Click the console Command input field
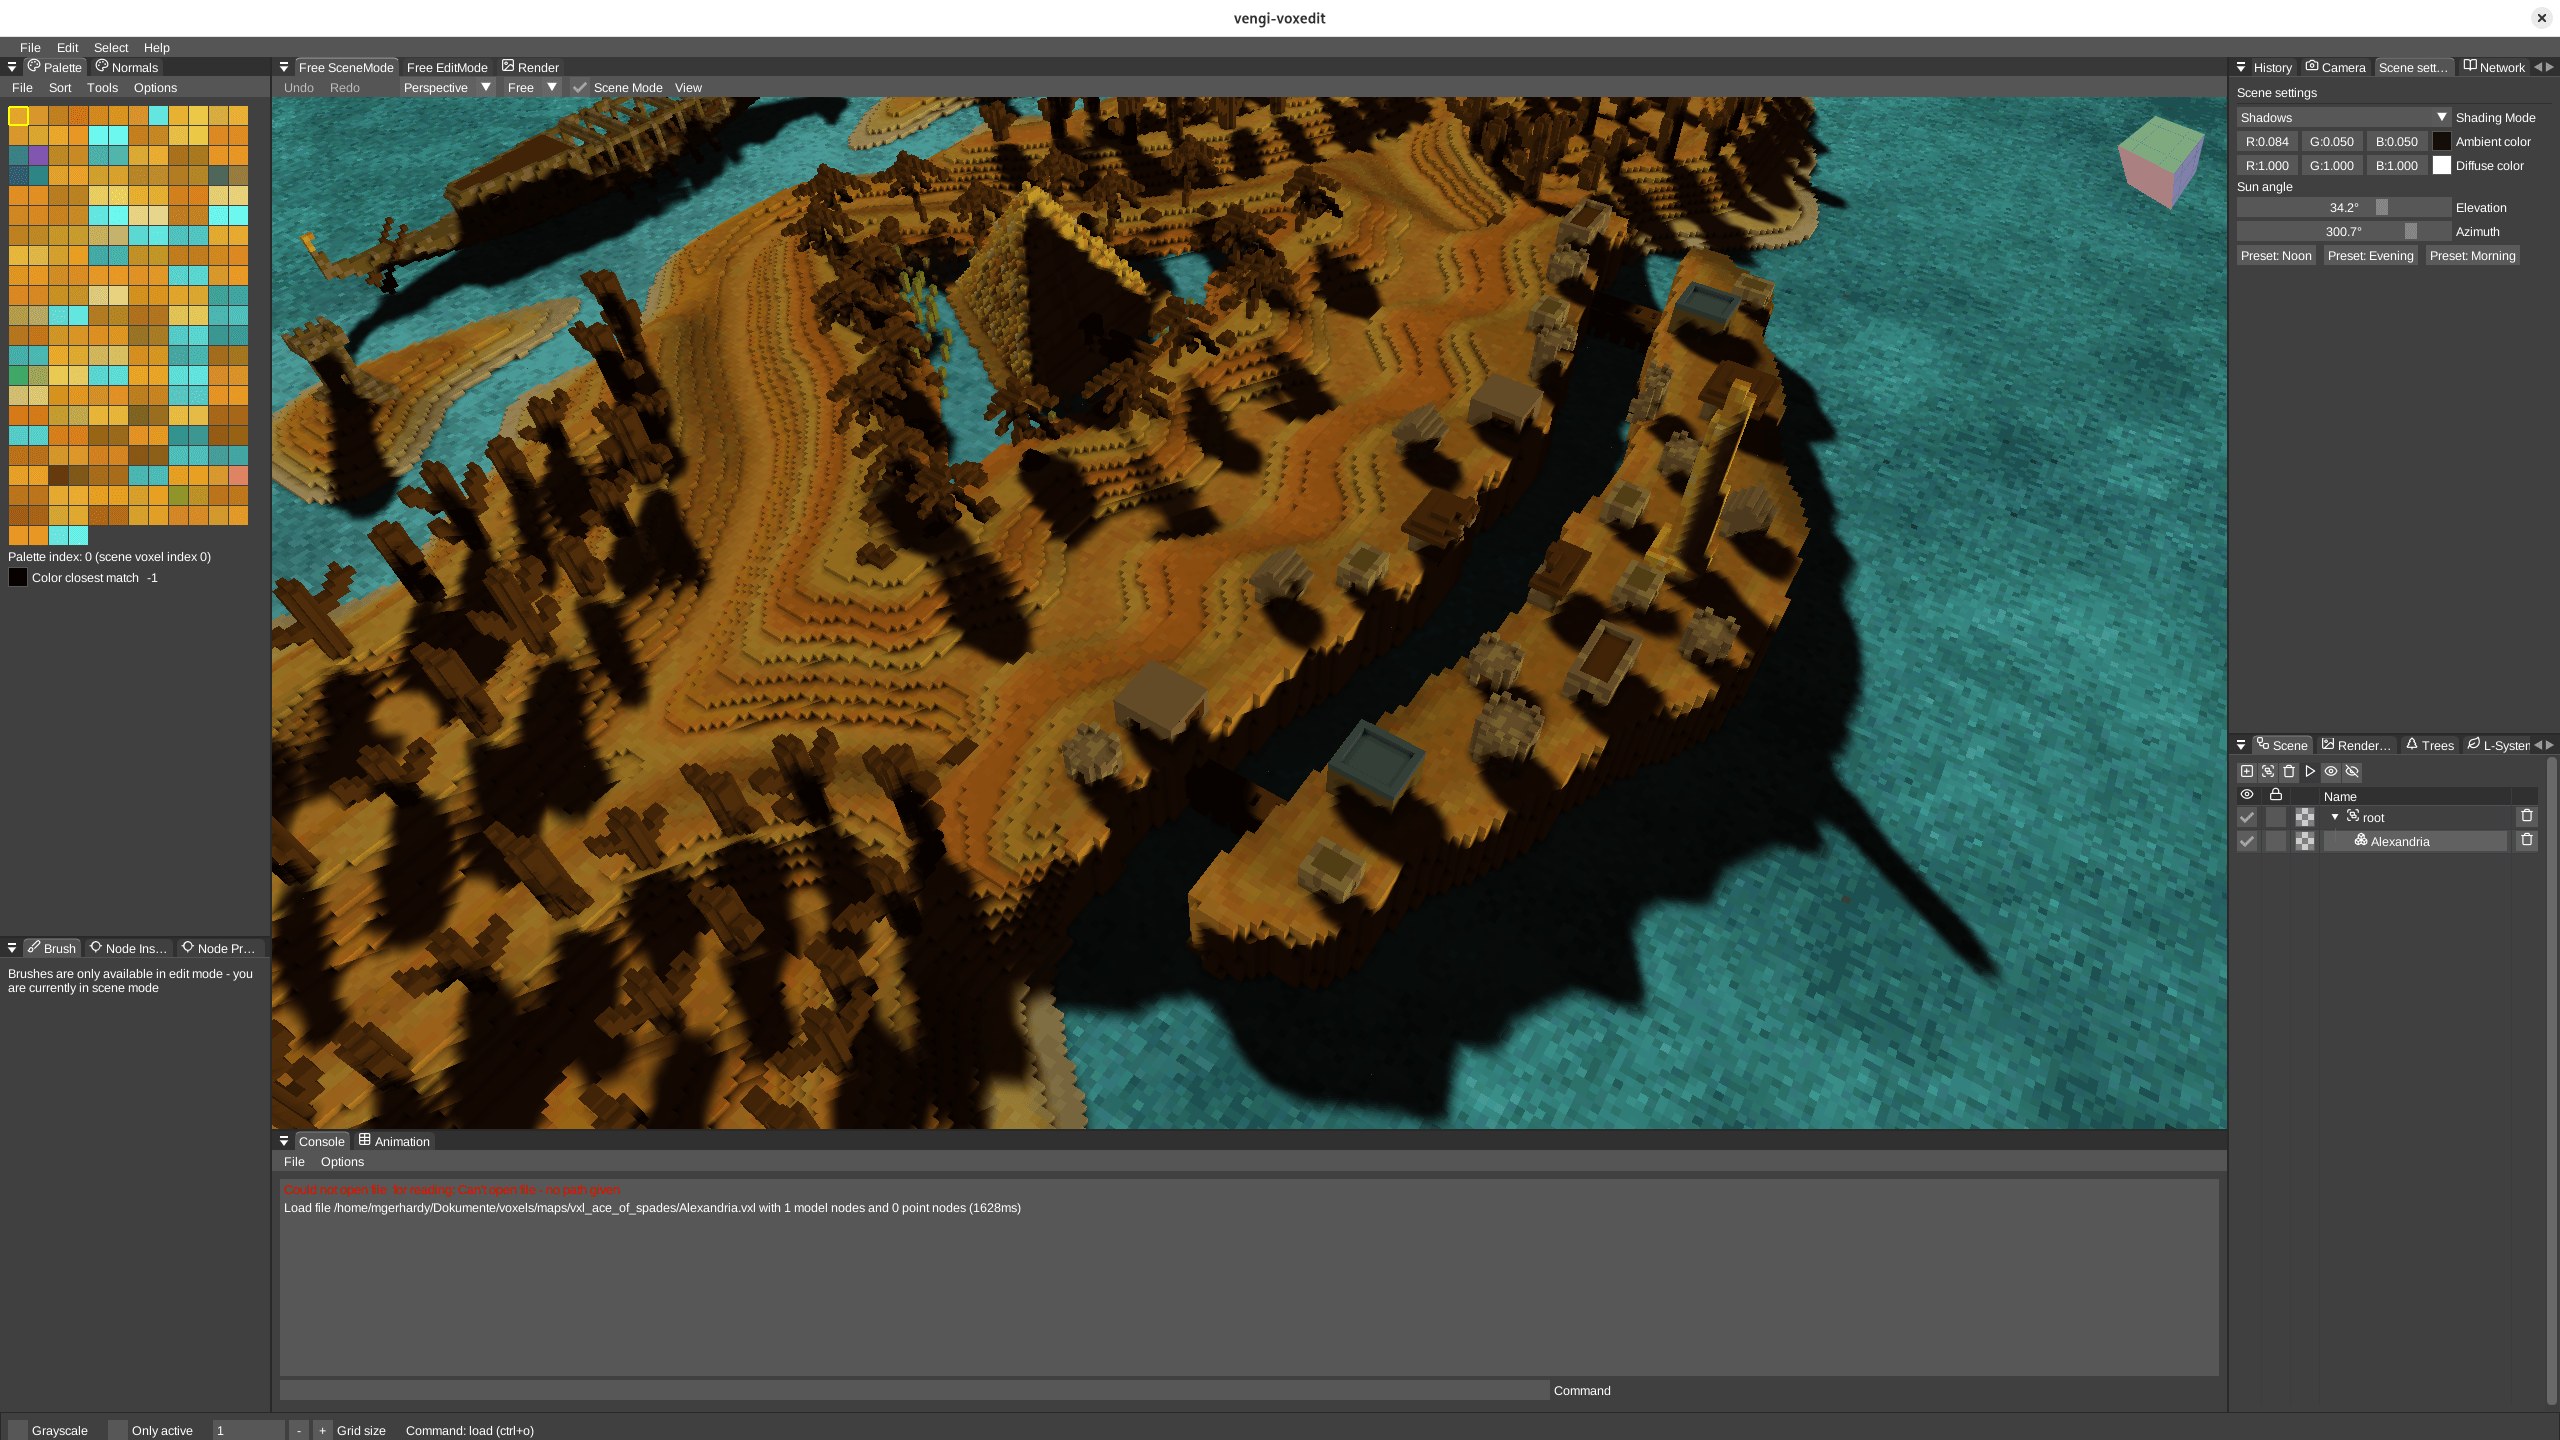The height and width of the screenshot is (1440, 2560). pos(914,1390)
